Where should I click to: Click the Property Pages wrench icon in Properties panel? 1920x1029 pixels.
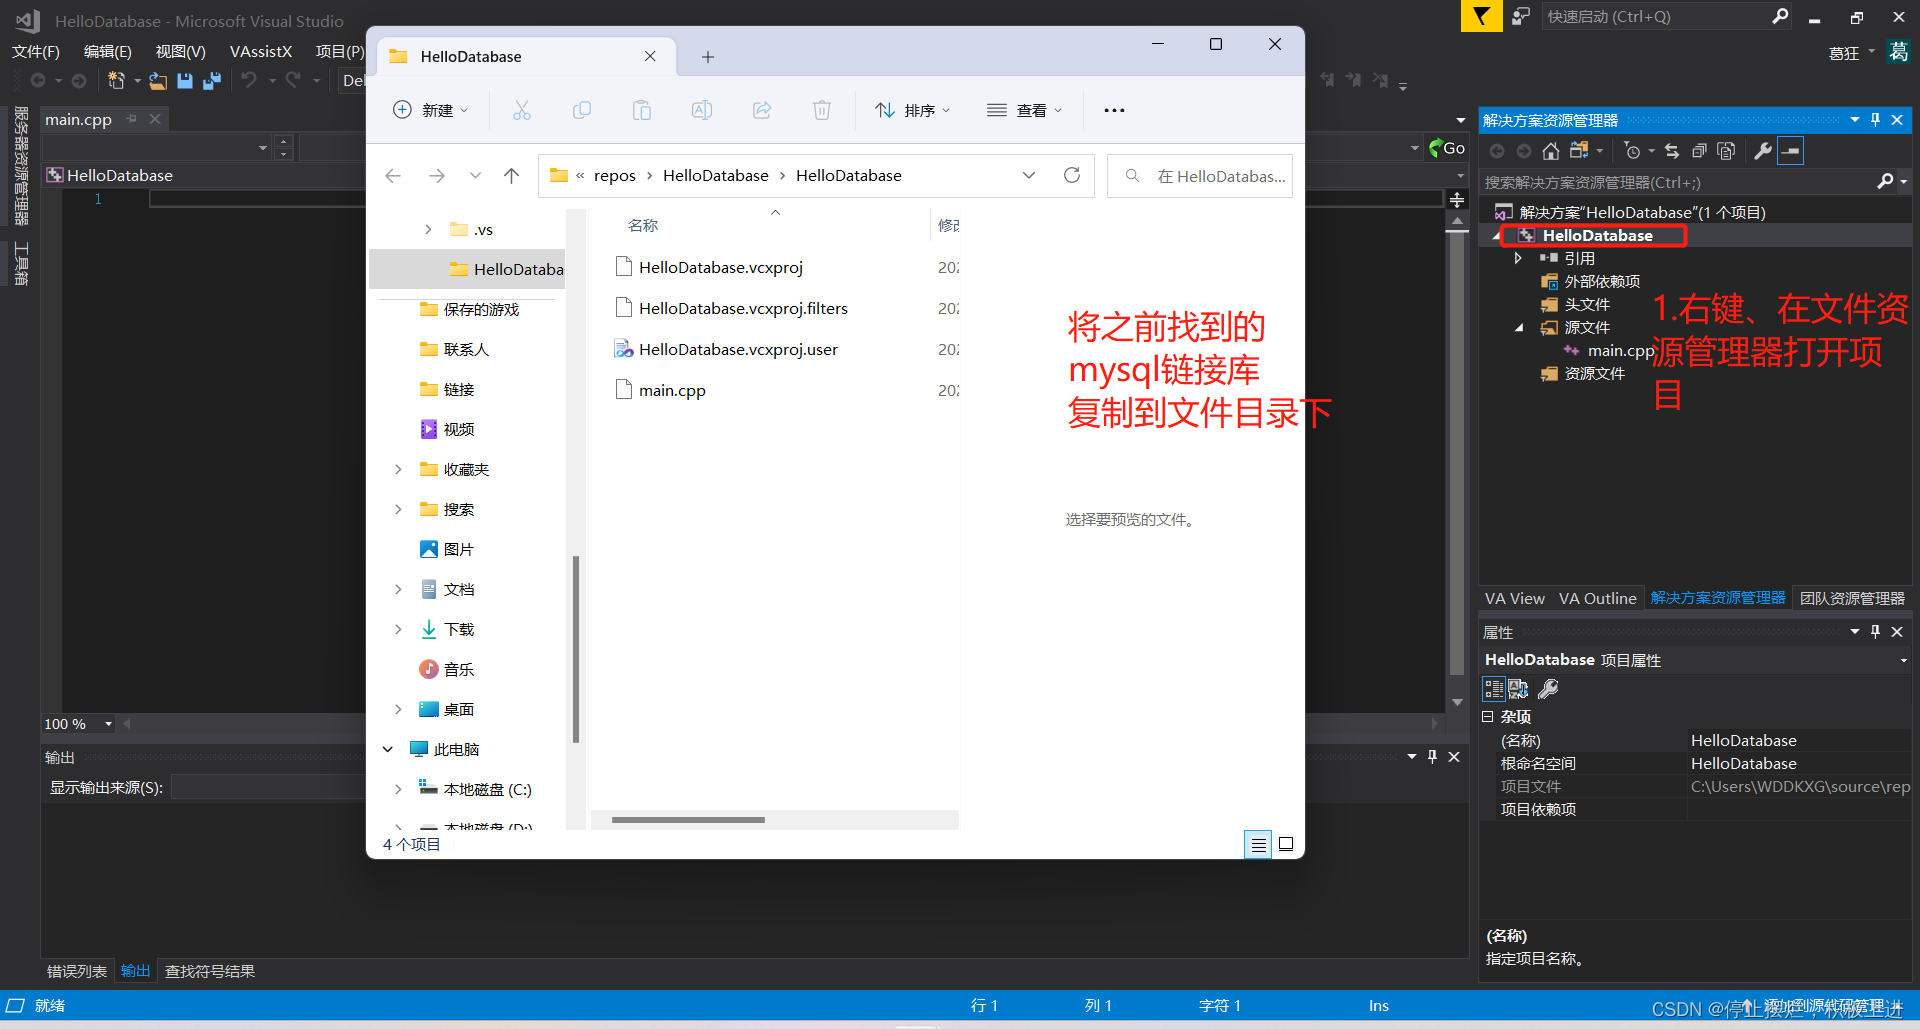[1548, 688]
